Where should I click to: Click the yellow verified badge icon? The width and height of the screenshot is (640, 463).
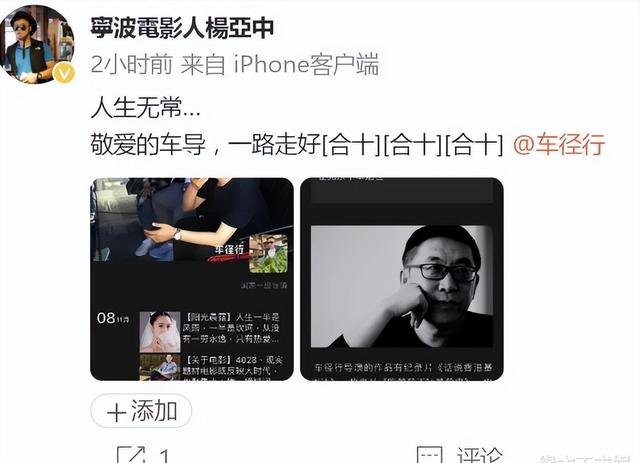64,74
